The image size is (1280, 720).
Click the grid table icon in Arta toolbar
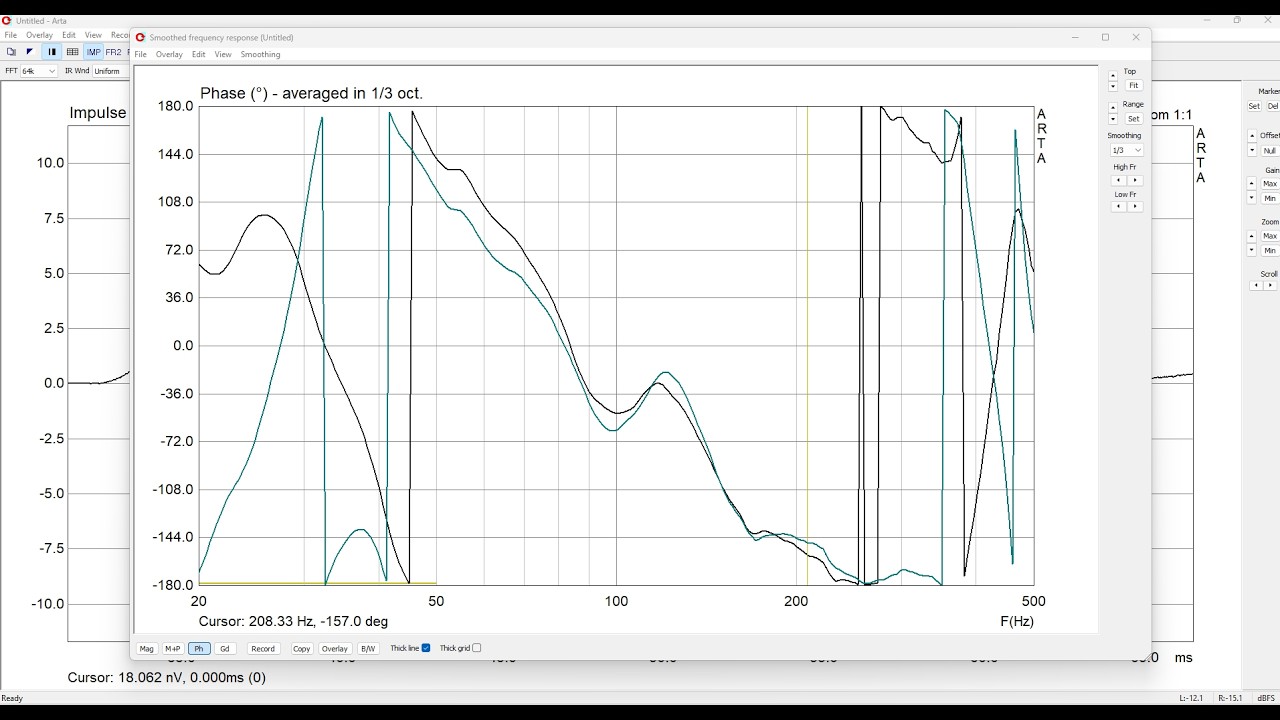tap(72, 52)
